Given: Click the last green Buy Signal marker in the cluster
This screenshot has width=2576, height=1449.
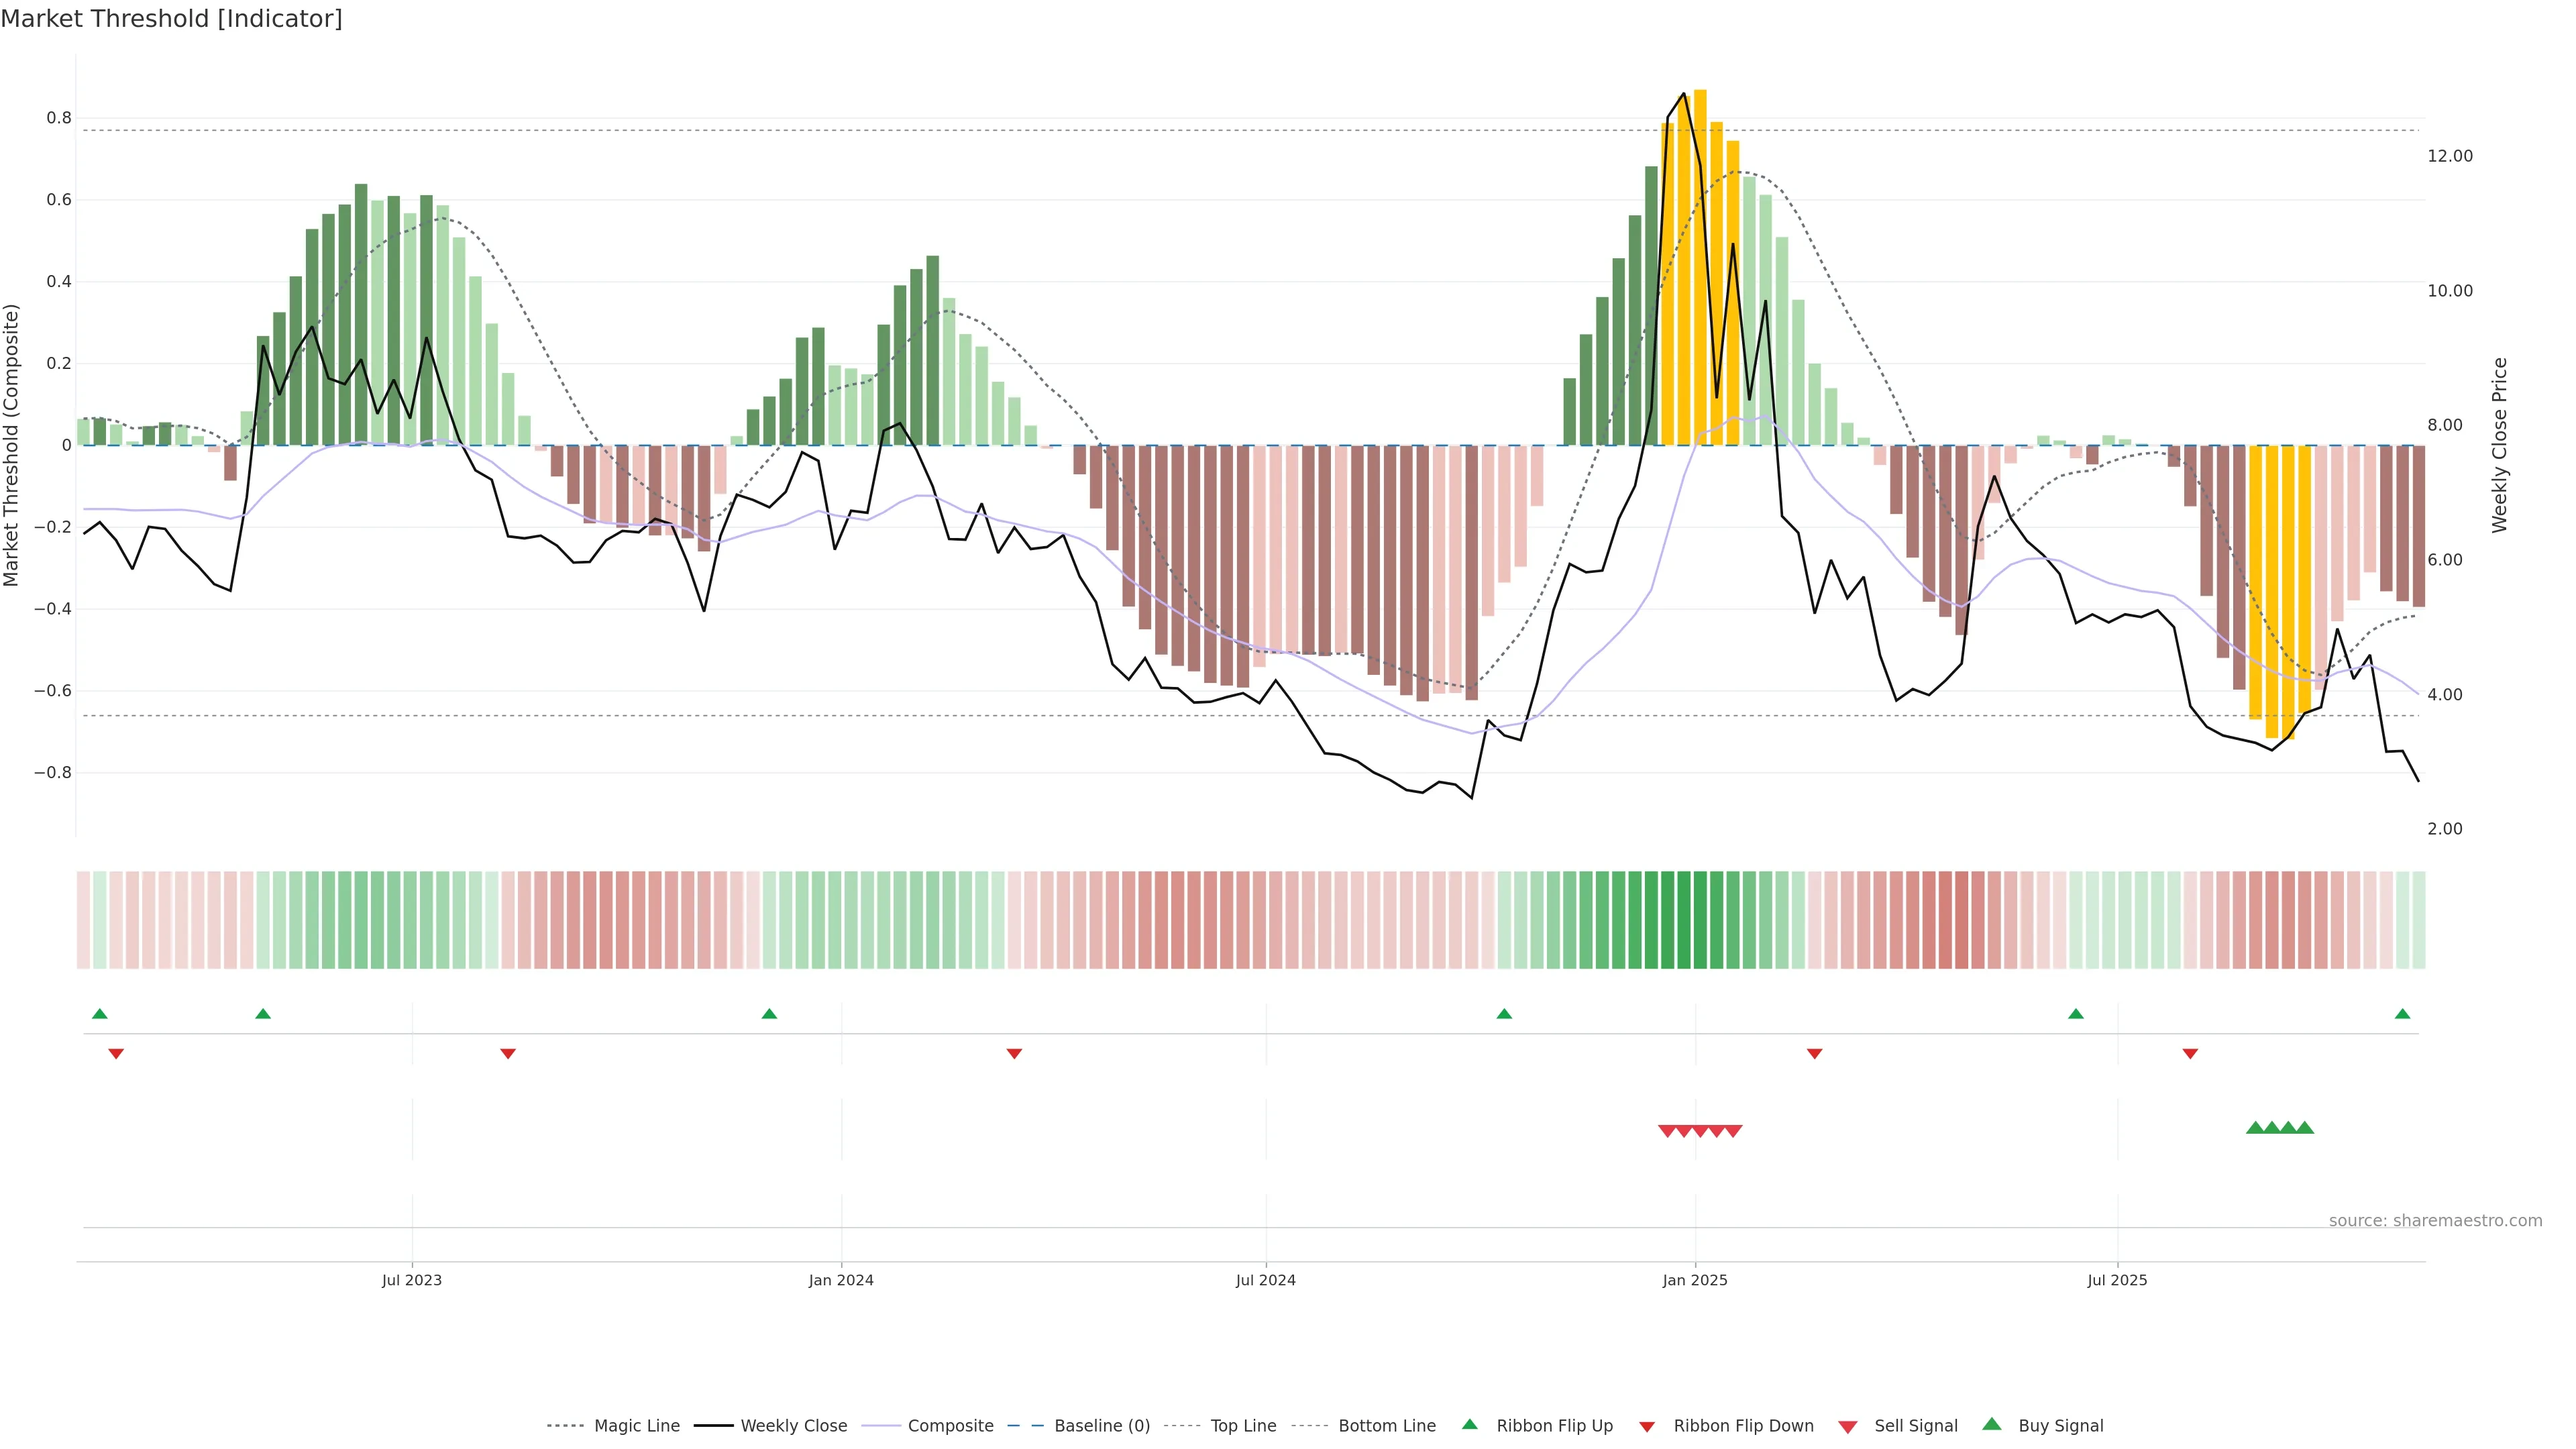Looking at the screenshot, I should pyautogui.click(x=2304, y=1128).
